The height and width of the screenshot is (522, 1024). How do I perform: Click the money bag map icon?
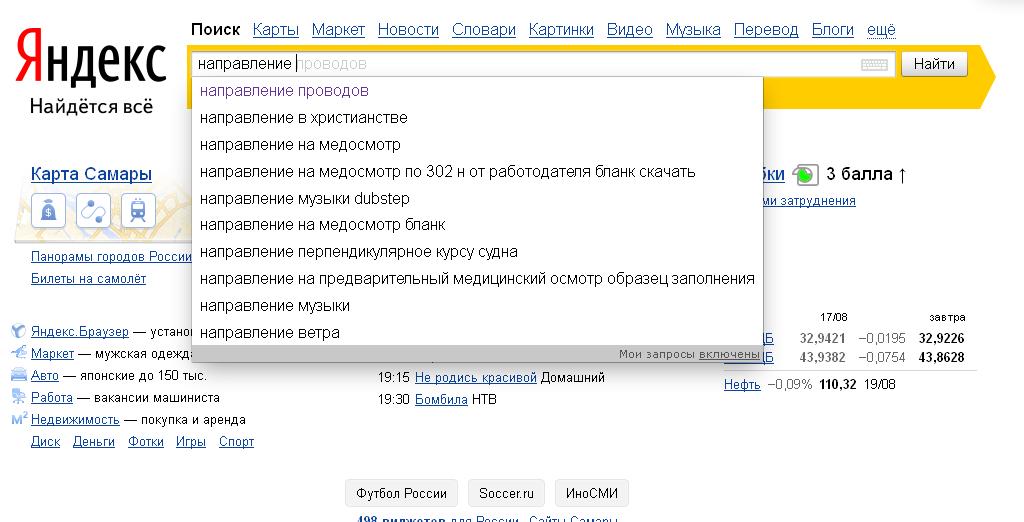[49, 211]
